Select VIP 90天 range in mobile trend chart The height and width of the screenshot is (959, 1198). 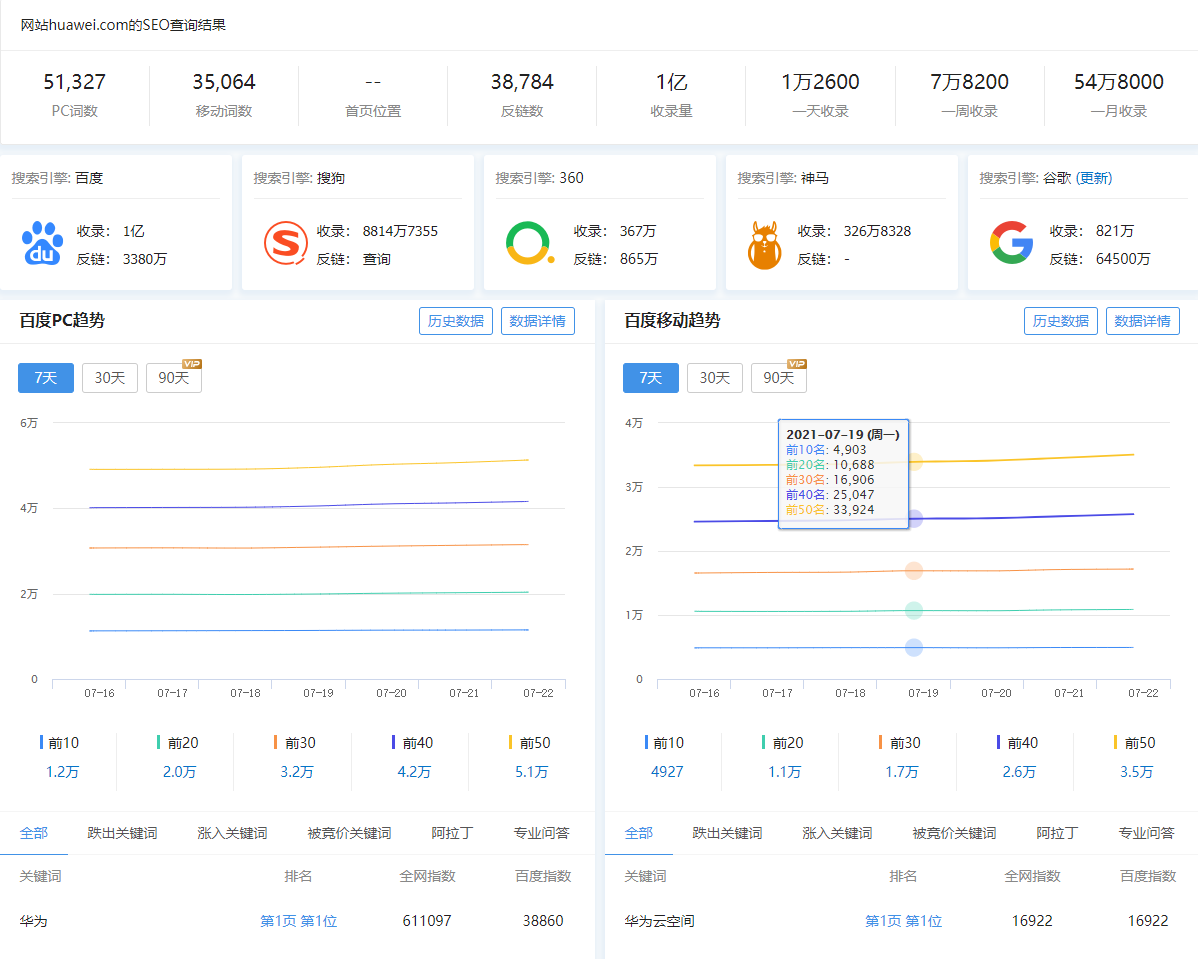point(779,377)
